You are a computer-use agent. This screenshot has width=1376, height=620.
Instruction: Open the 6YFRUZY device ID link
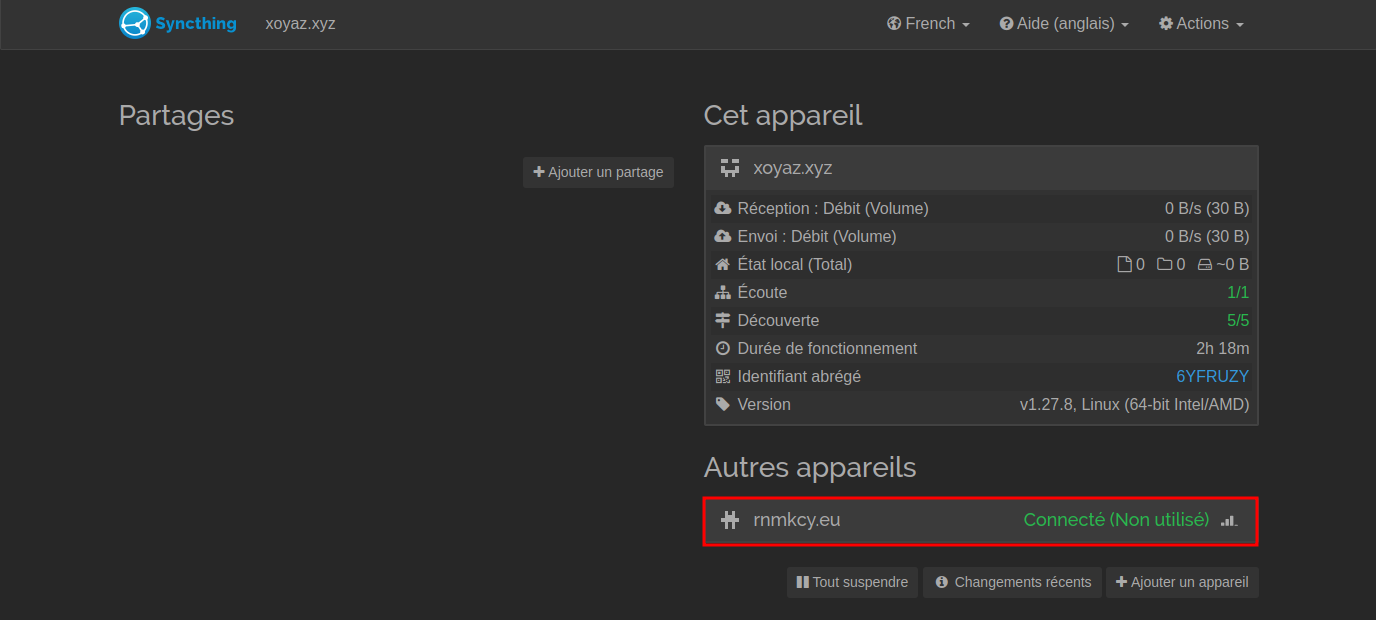1212,377
